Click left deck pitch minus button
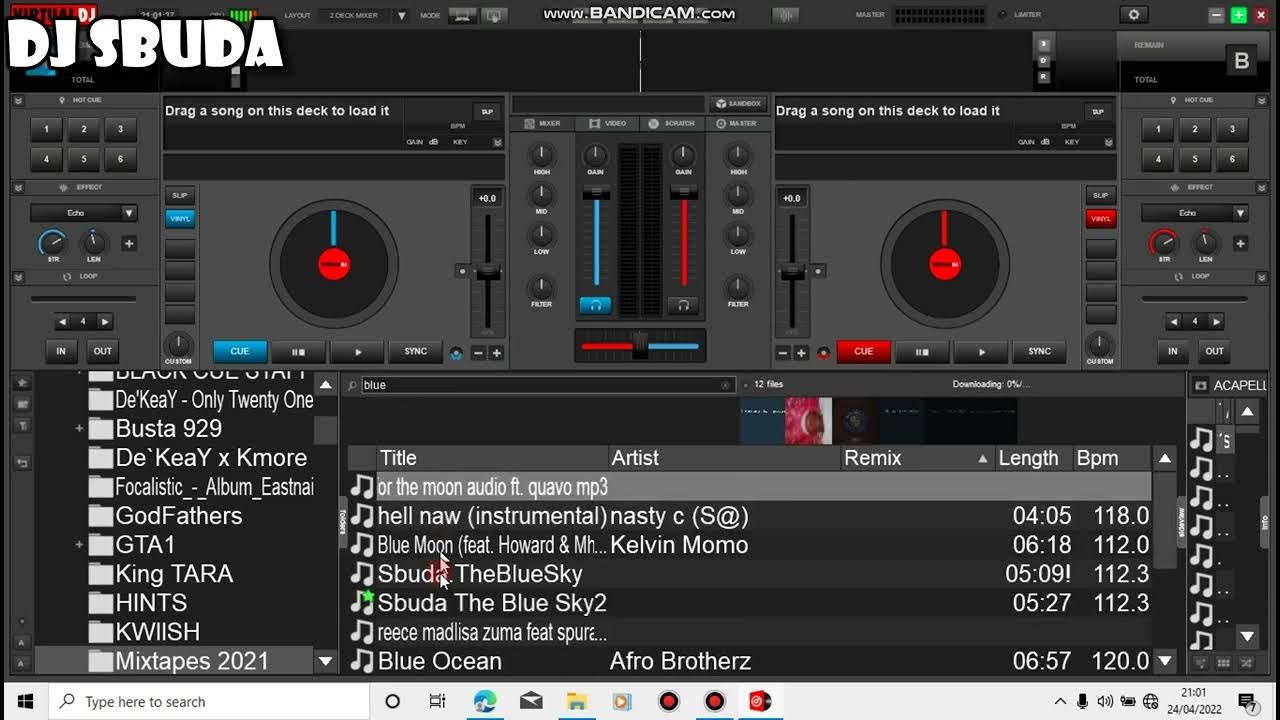 (478, 353)
